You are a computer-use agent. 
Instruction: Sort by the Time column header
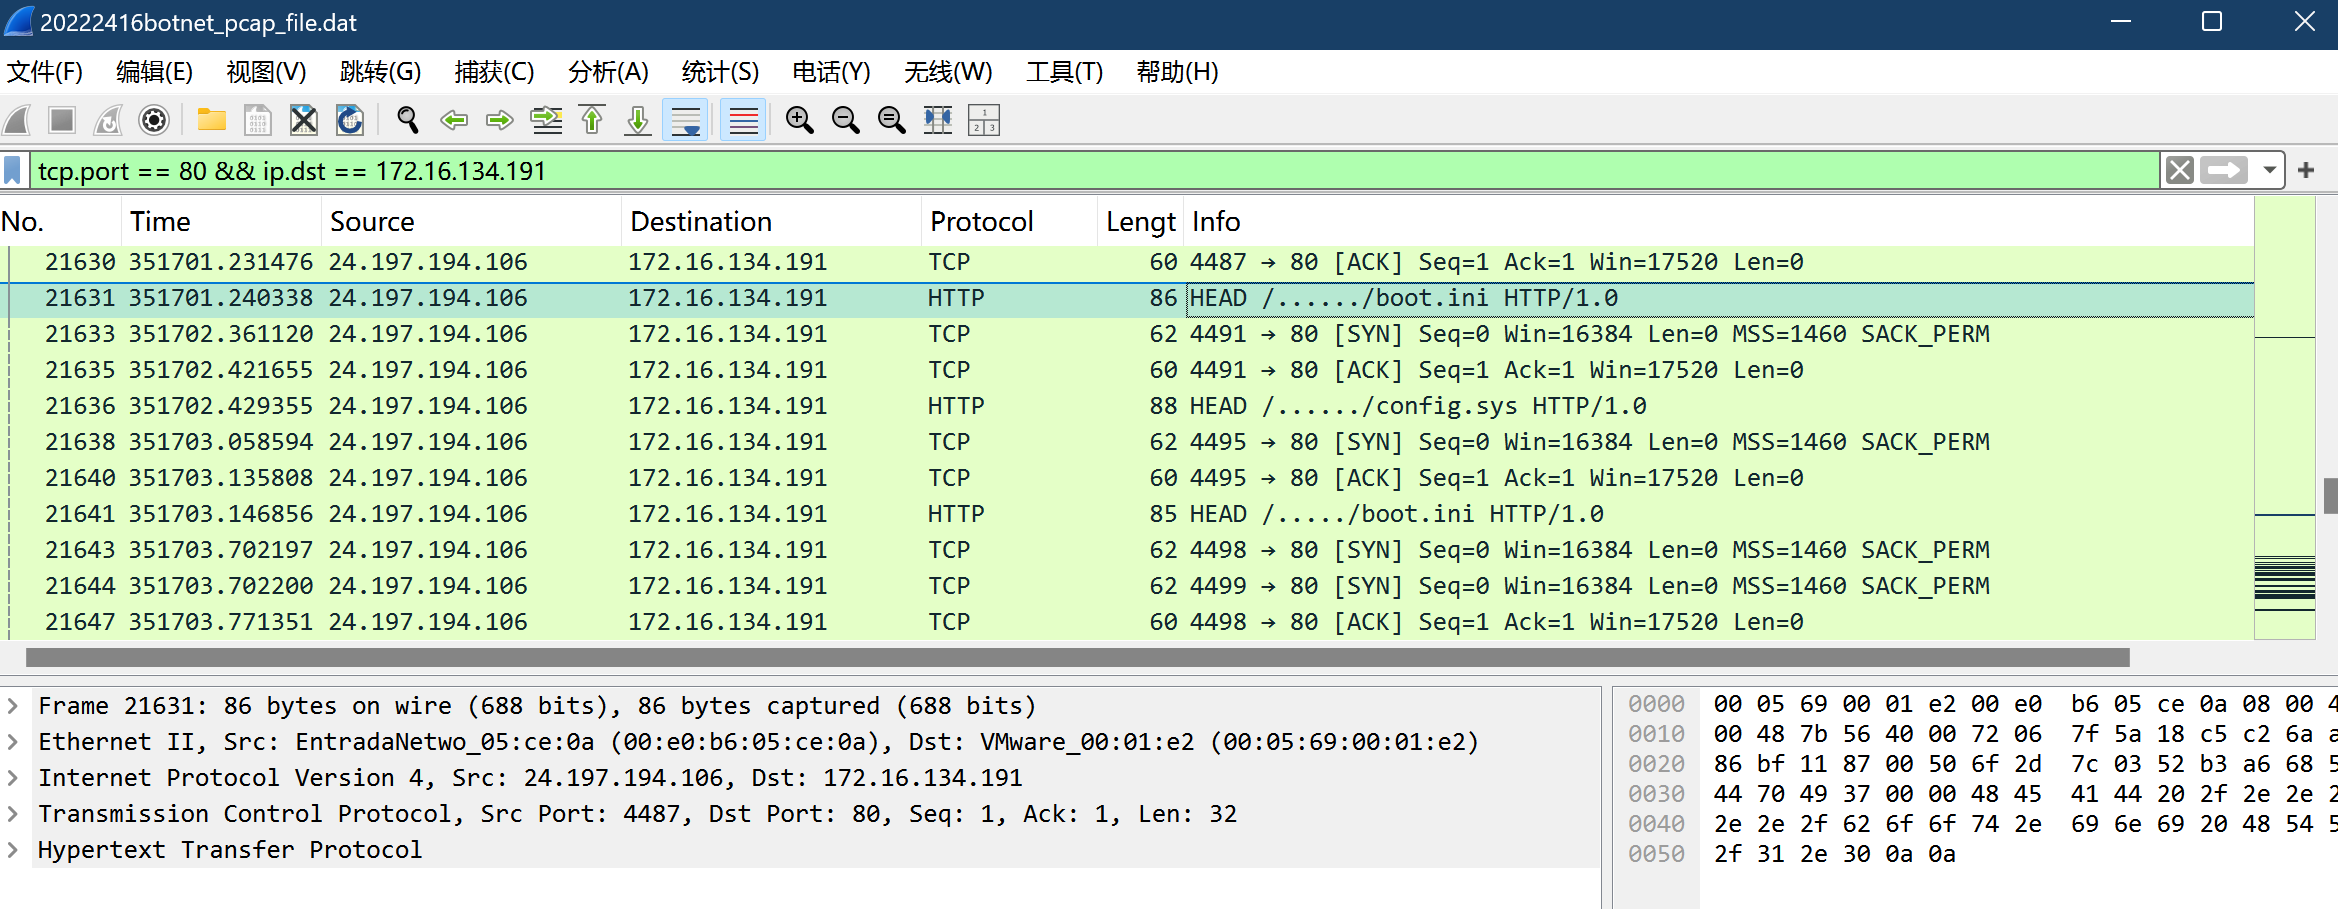tap(222, 222)
